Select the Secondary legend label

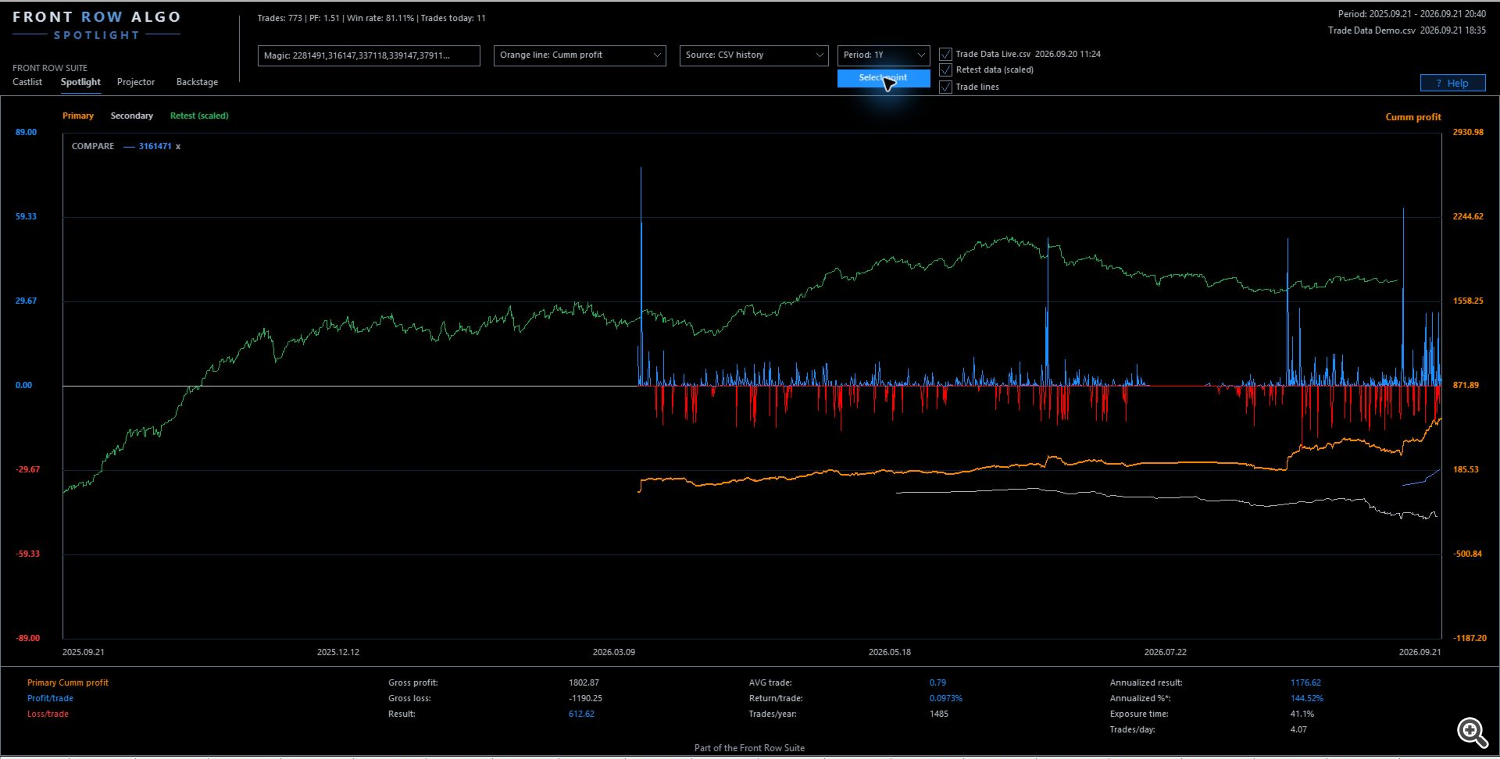click(132, 116)
